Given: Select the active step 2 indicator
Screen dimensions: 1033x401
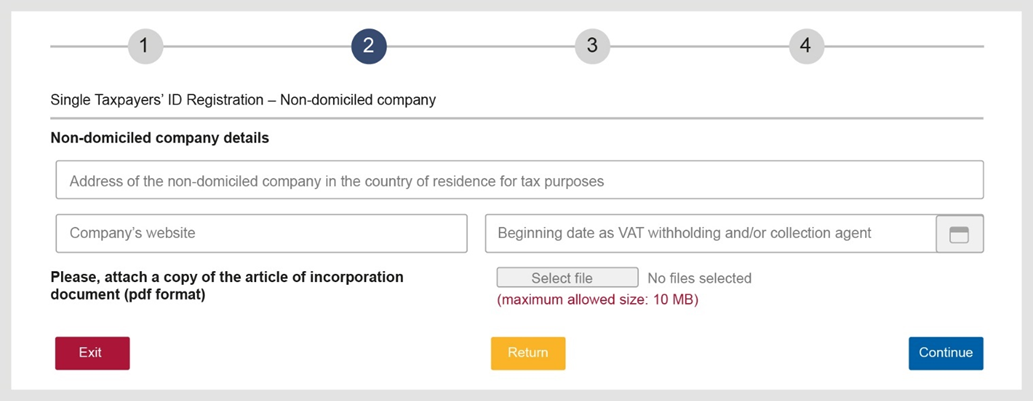Looking at the screenshot, I should pos(368,46).
